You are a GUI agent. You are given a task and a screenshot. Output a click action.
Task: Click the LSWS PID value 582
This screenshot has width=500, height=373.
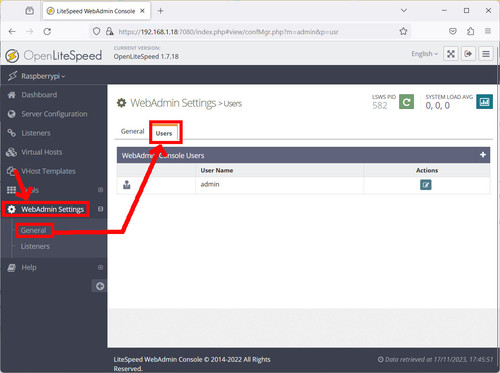pyautogui.click(x=380, y=106)
